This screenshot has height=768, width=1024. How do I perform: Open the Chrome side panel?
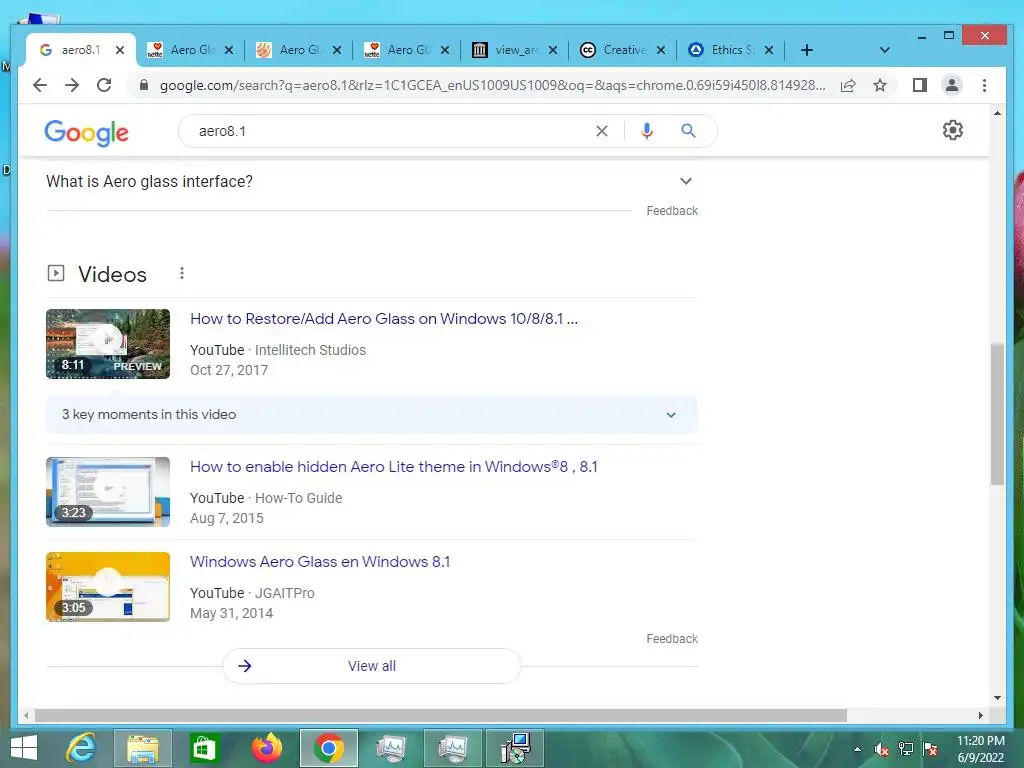click(920, 86)
